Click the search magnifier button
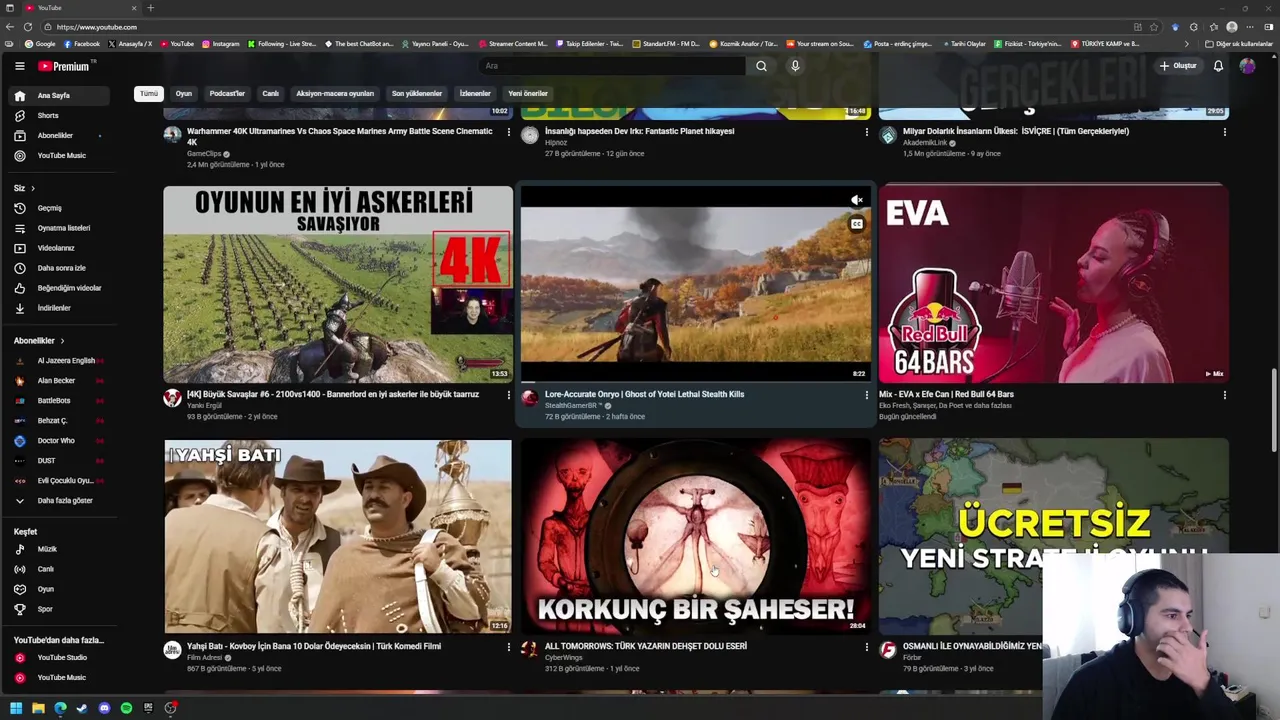1280x720 pixels. [x=761, y=66]
